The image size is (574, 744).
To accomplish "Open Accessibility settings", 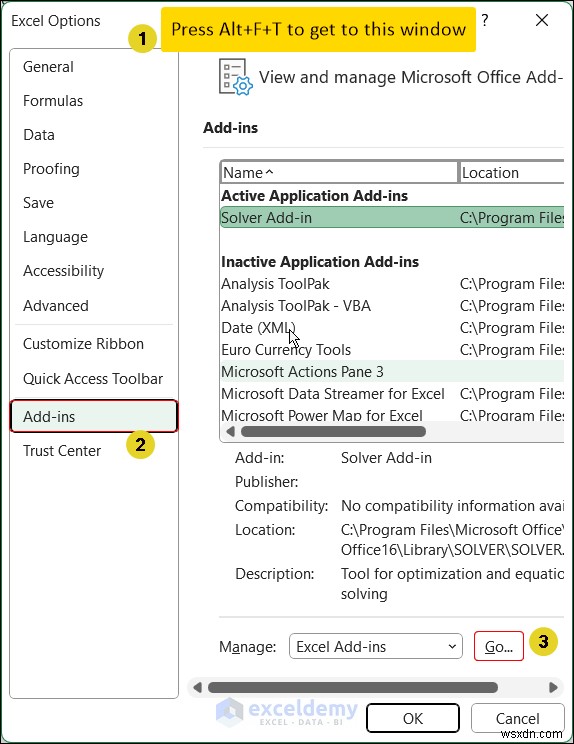I will [64, 271].
